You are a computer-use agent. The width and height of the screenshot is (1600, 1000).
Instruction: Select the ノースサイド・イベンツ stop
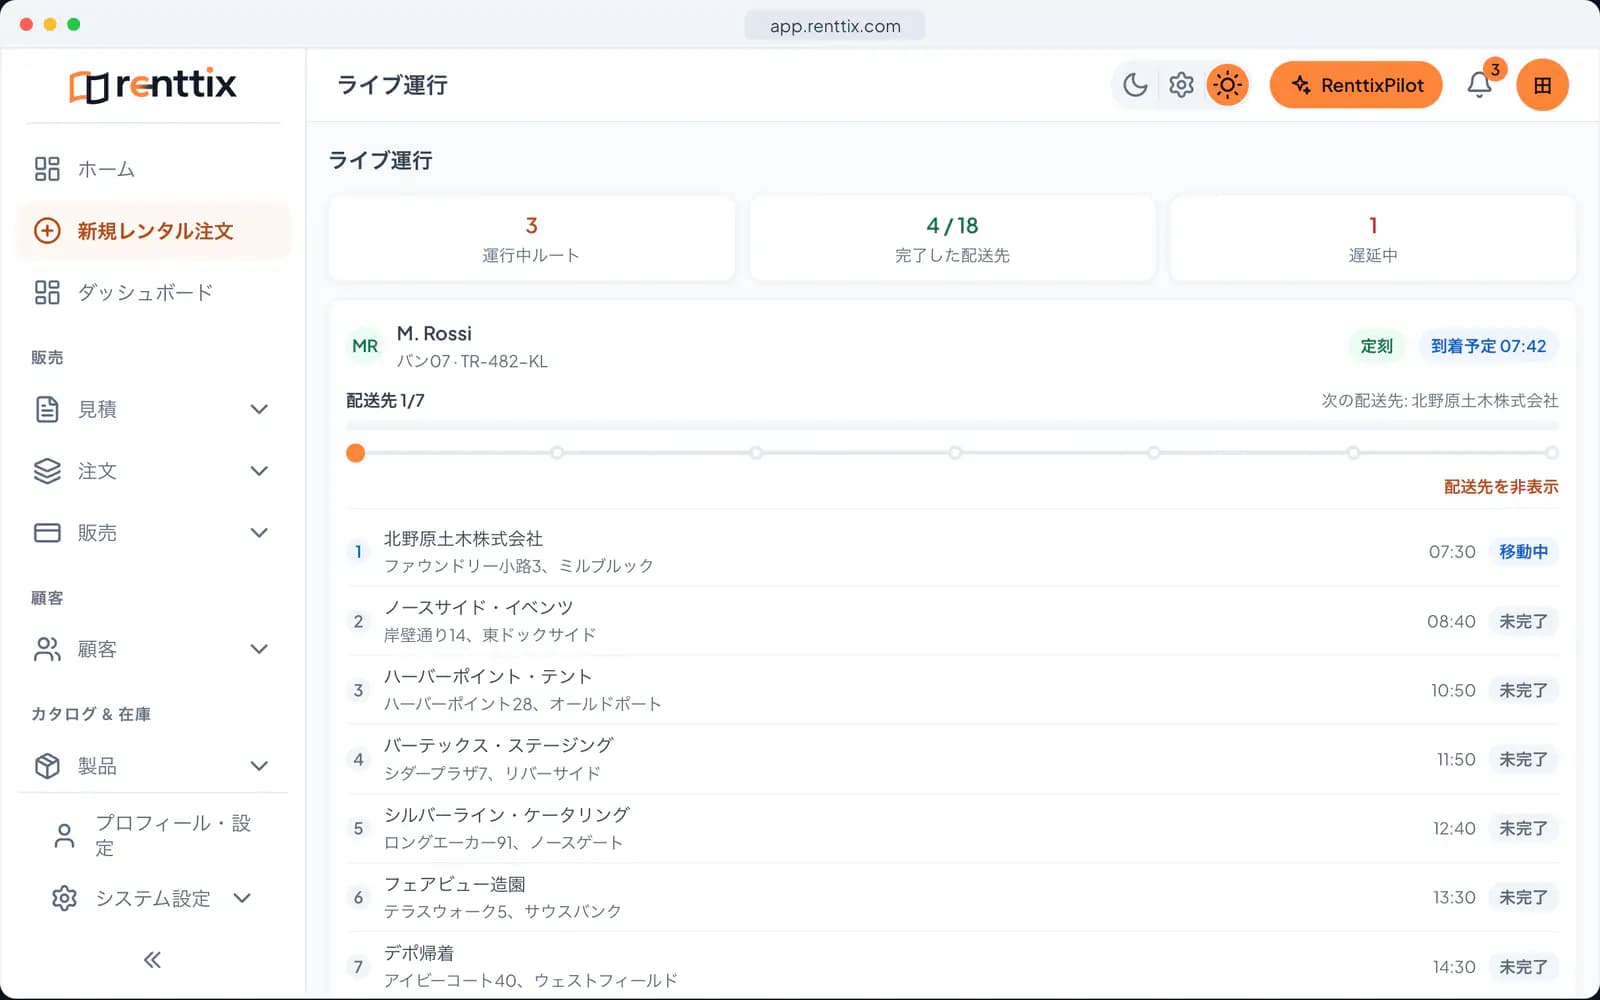[x=952, y=621]
